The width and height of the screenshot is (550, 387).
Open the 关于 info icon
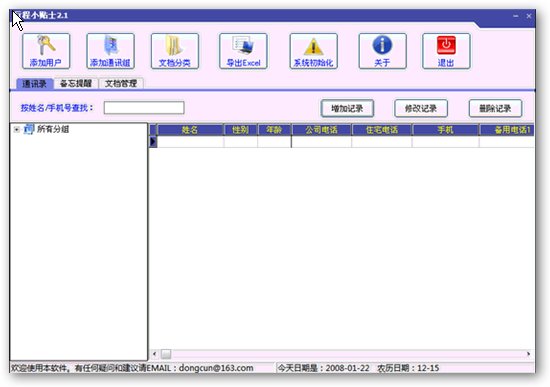(382, 45)
